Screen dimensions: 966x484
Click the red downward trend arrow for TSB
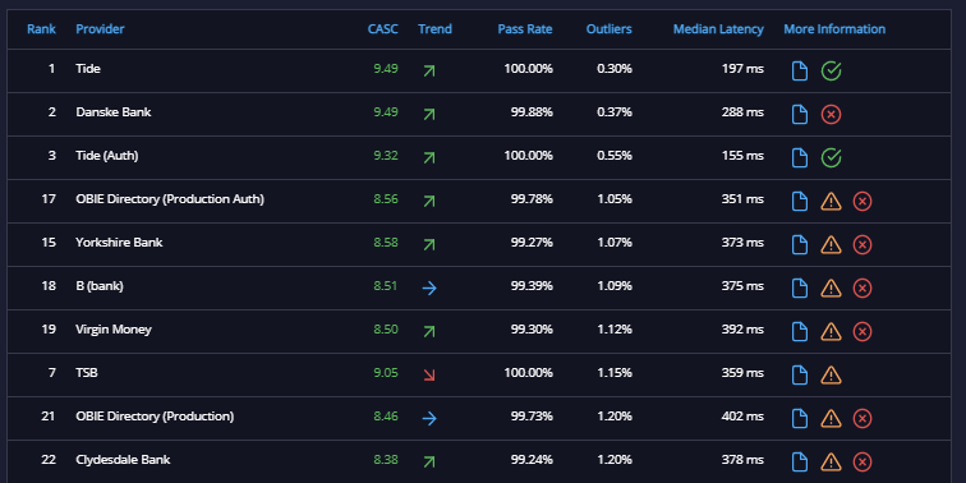click(429, 374)
